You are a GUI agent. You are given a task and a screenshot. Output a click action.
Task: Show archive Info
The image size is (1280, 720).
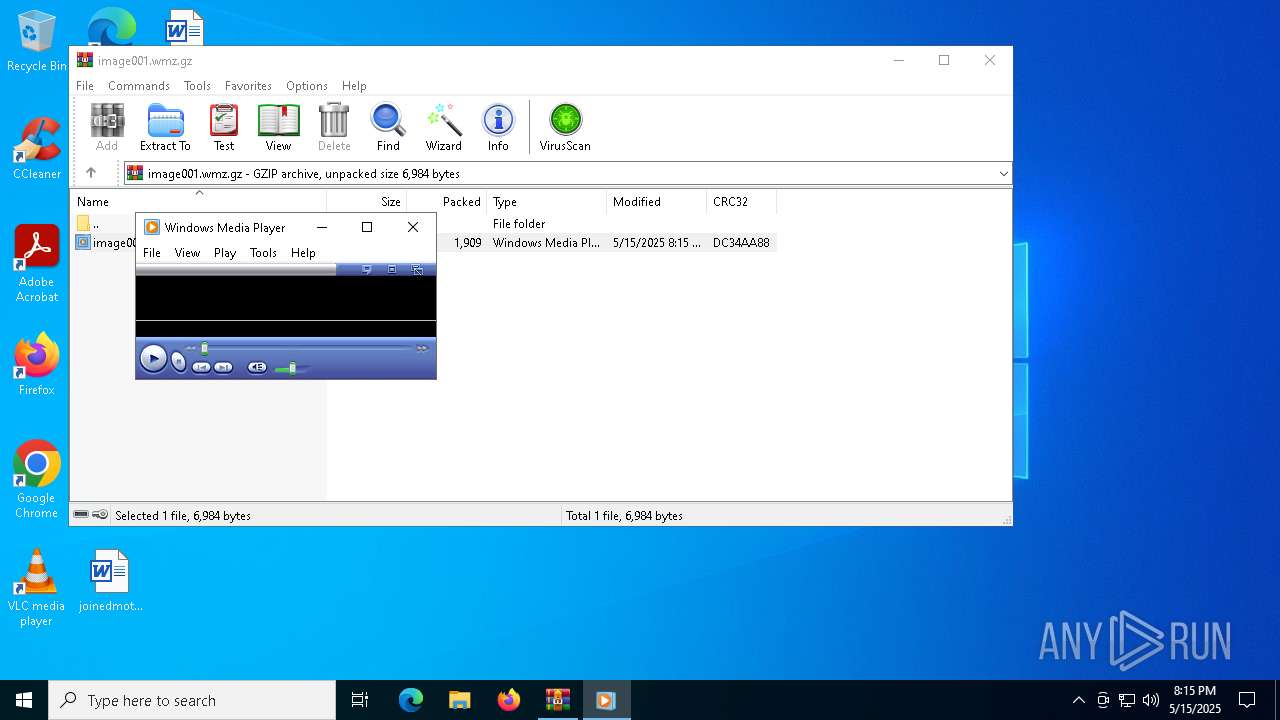click(x=498, y=127)
